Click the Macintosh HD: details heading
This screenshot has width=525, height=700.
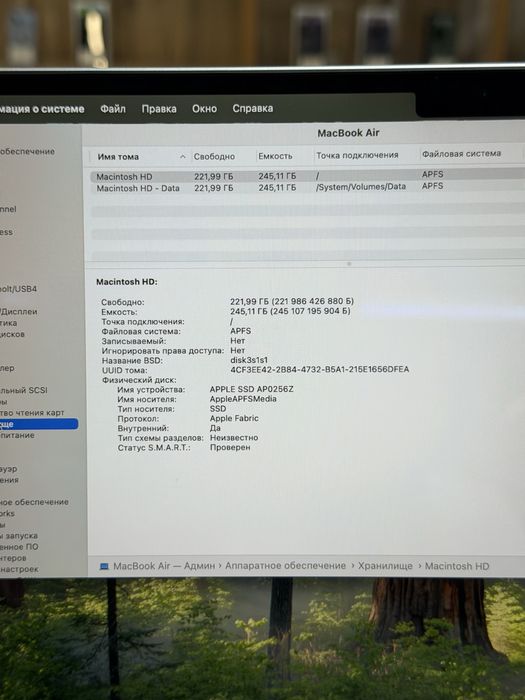pos(127,282)
